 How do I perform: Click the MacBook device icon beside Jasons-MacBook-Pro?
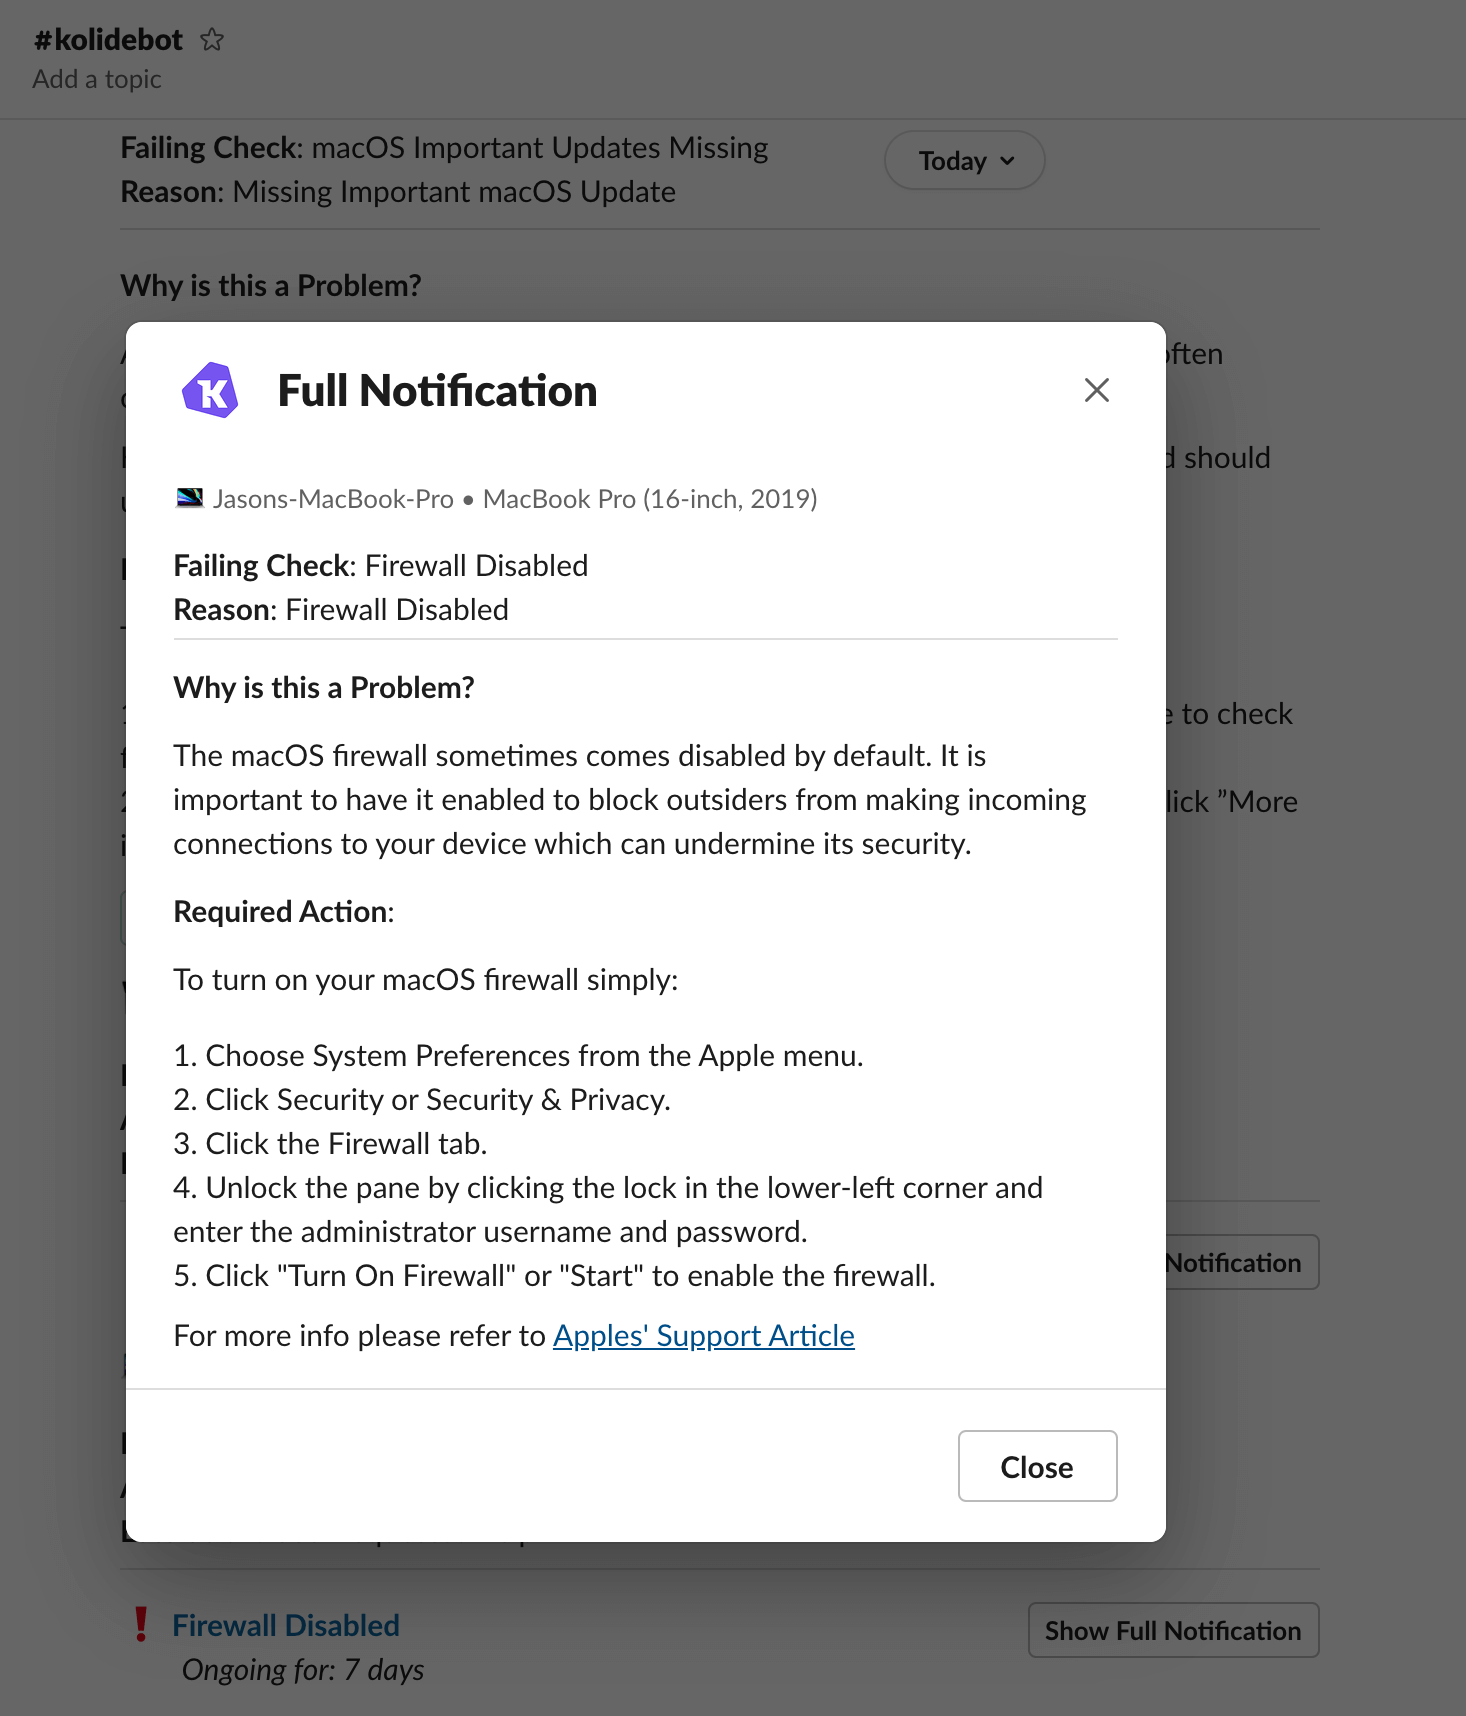tap(189, 498)
